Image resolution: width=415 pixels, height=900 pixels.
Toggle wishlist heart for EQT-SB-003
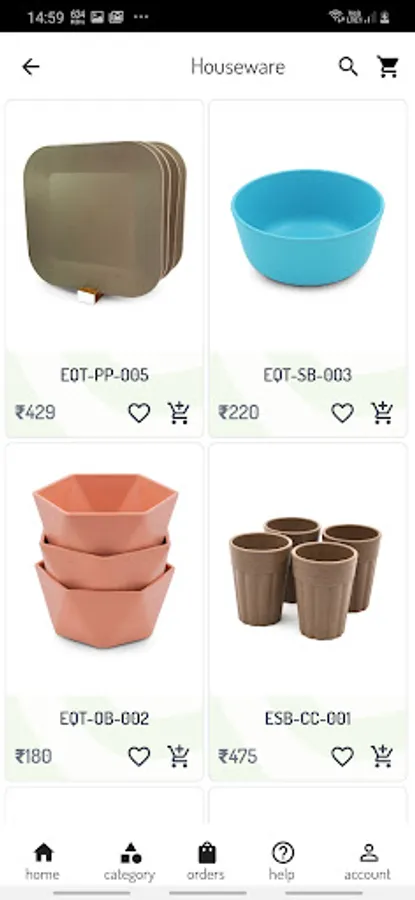343,413
